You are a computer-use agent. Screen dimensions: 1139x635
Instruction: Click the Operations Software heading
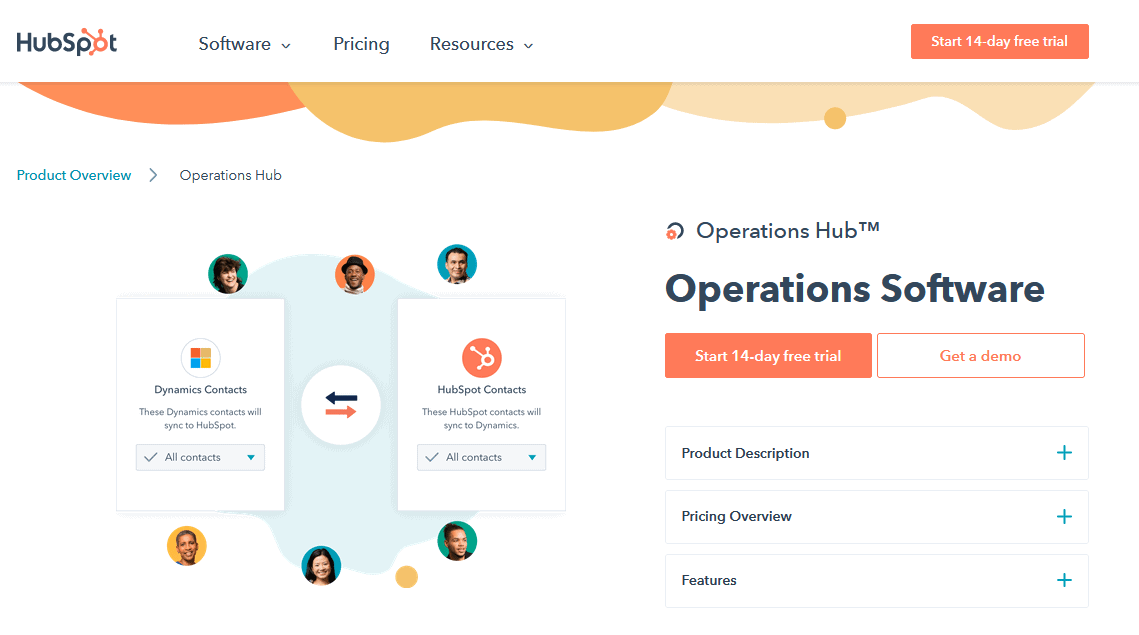click(x=855, y=288)
